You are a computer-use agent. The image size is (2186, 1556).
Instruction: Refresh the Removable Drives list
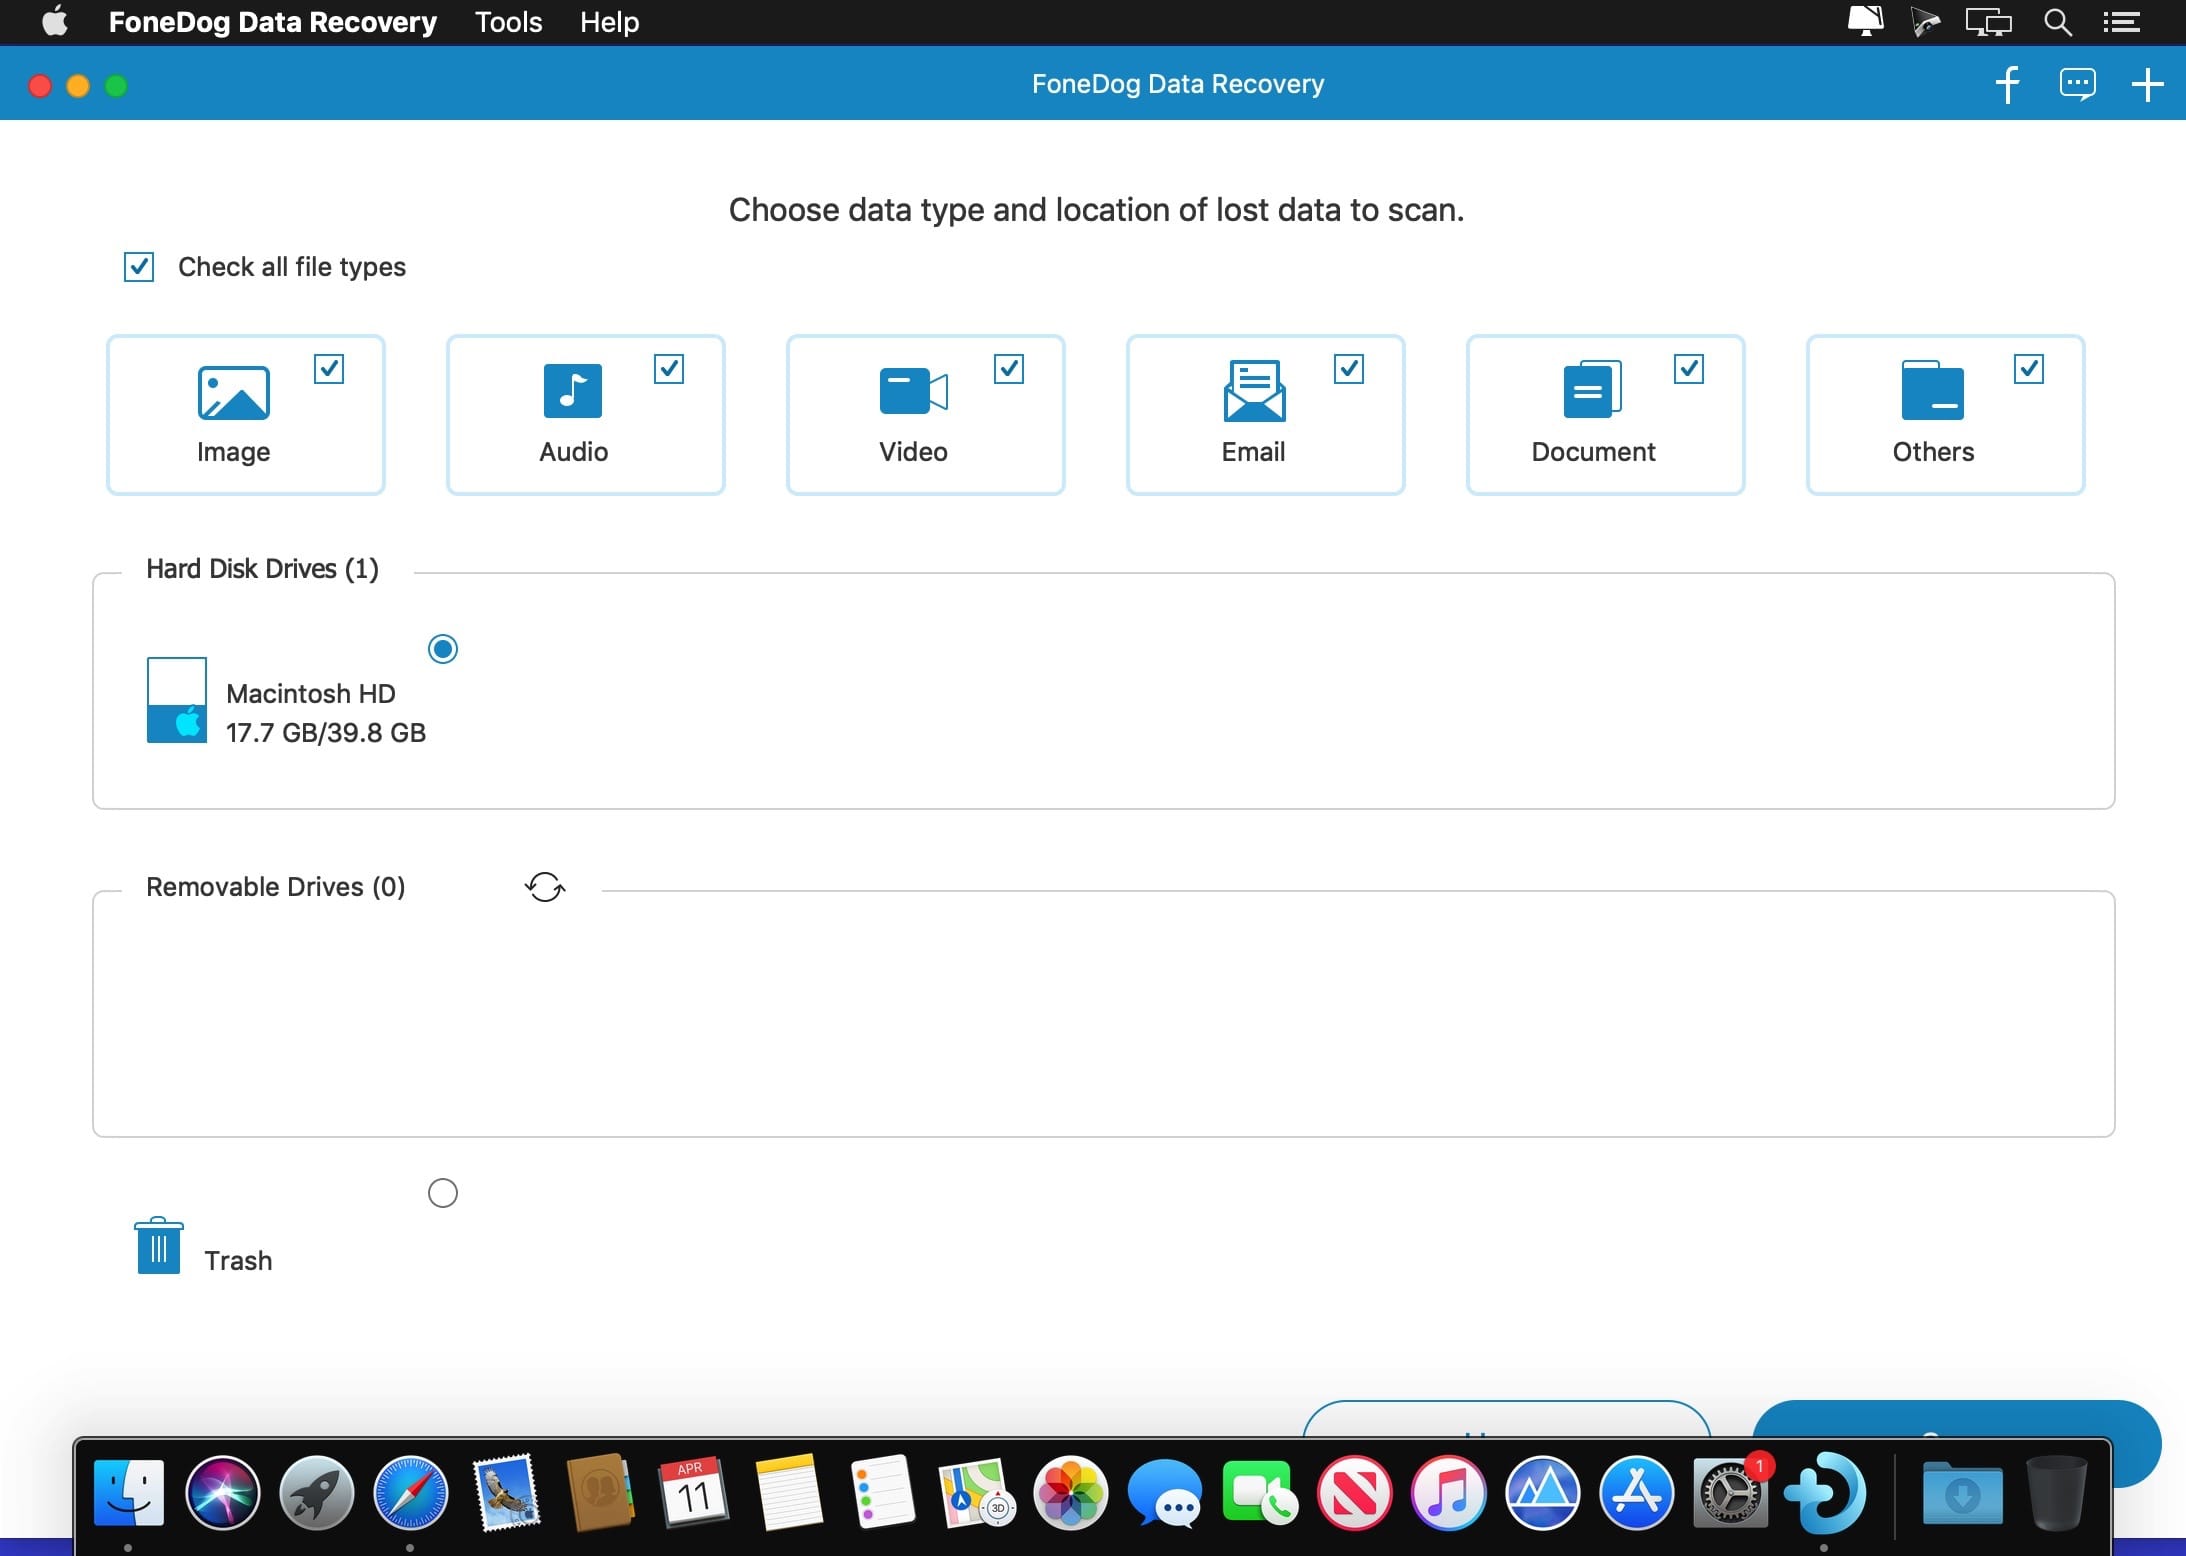[545, 887]
